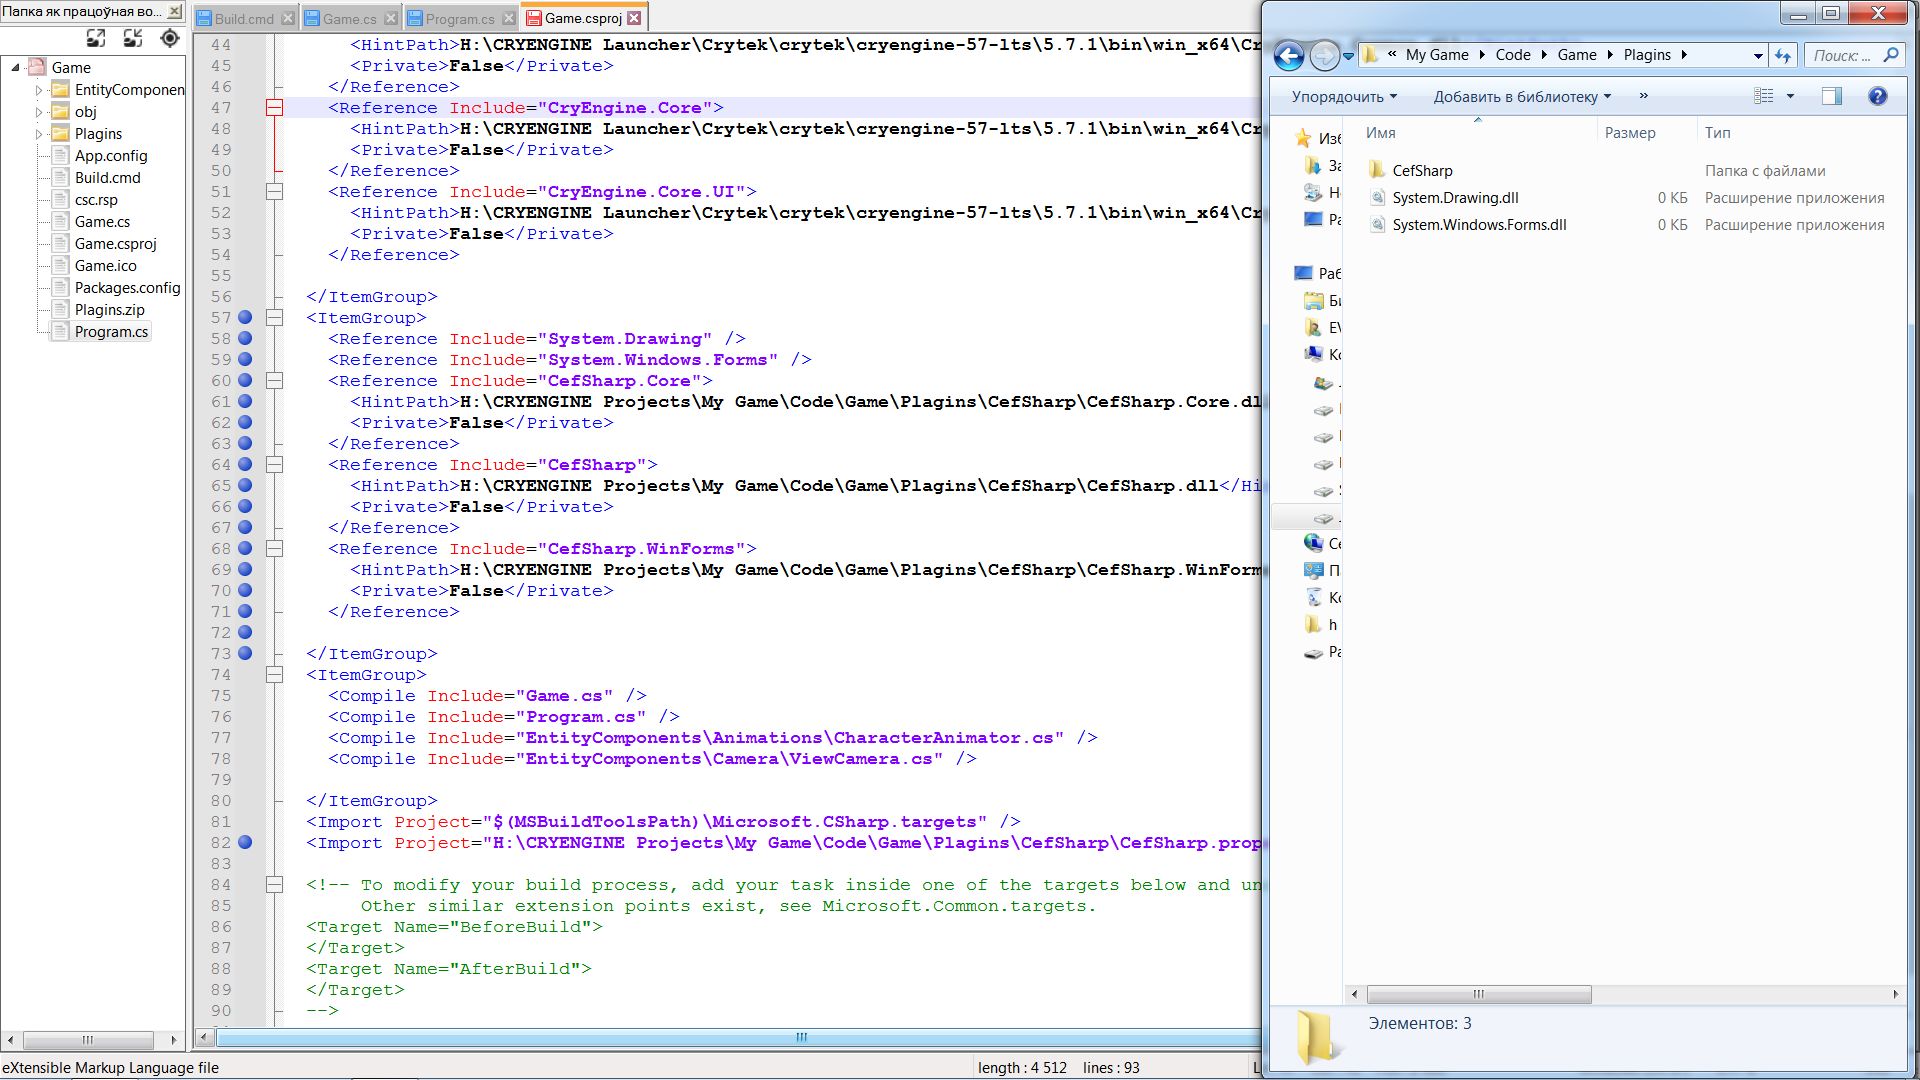
Task: Click Explorer Forward navigation button
Action: [1324, 55]
